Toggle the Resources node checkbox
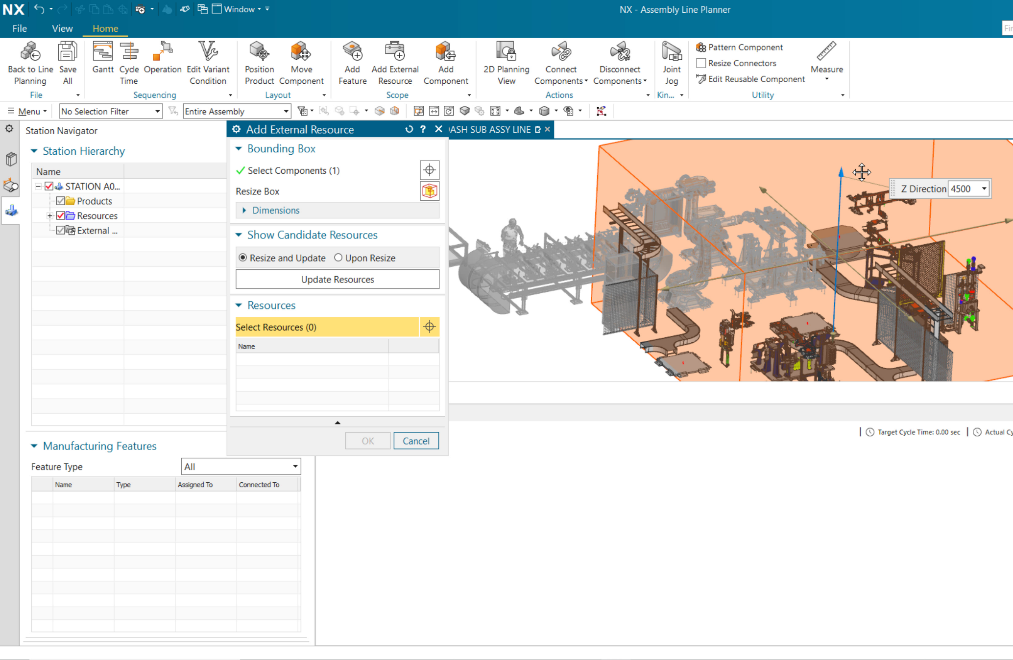 coord(61,216)
